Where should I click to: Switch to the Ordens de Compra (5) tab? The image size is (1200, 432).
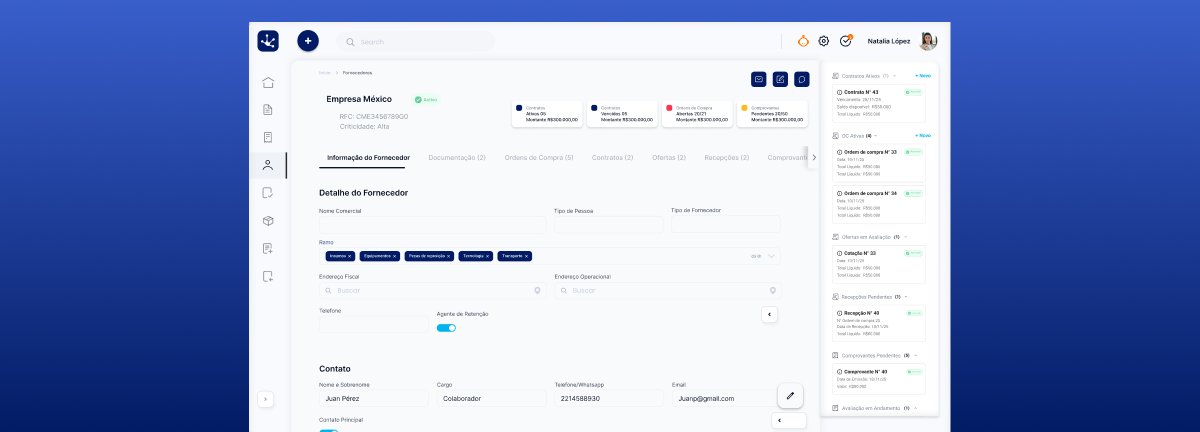click(x=539, y=158)
